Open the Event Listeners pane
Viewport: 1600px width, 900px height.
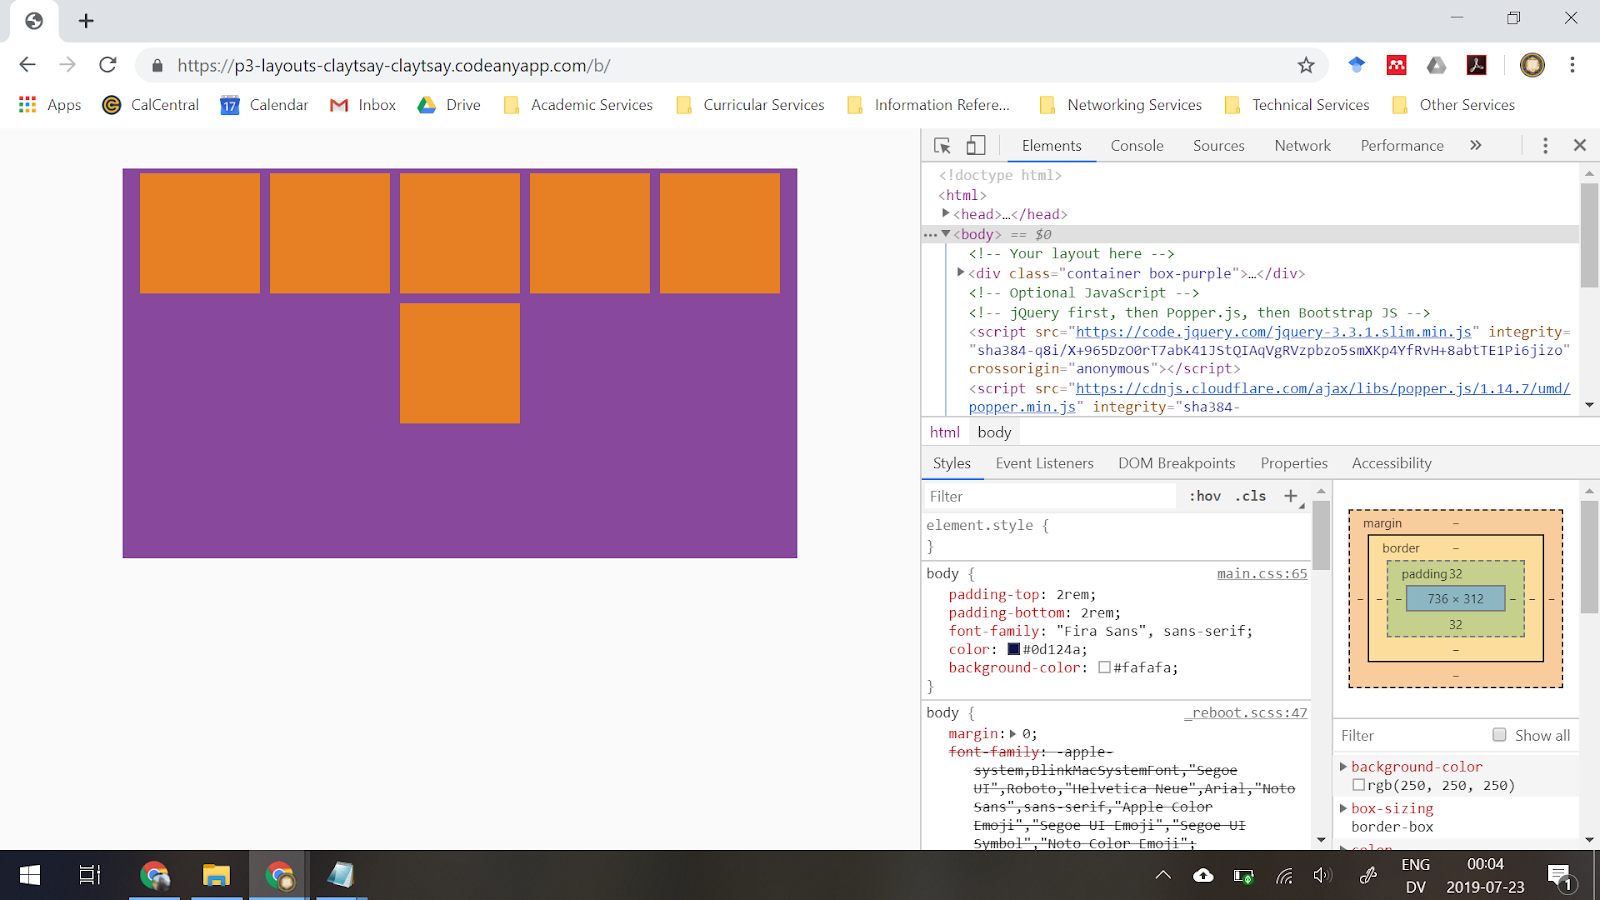coord(1045,463)
